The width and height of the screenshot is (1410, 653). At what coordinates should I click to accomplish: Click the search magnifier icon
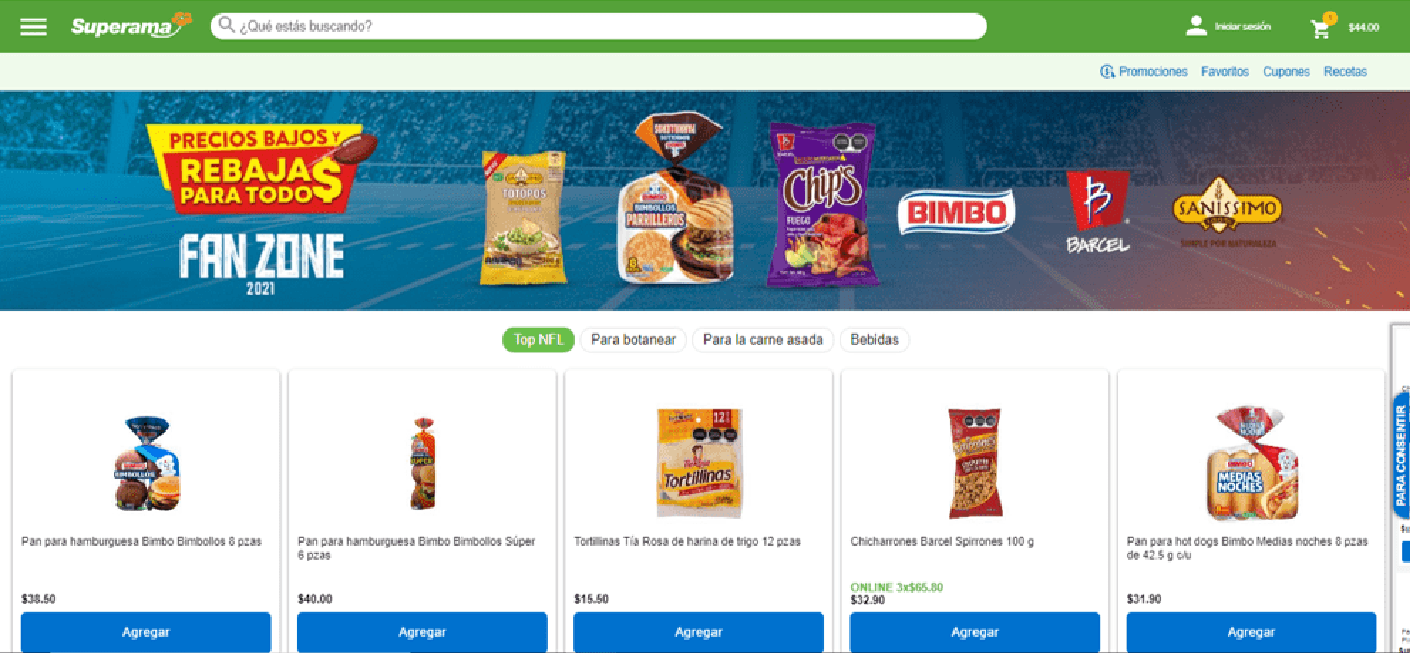click(227, 25)
